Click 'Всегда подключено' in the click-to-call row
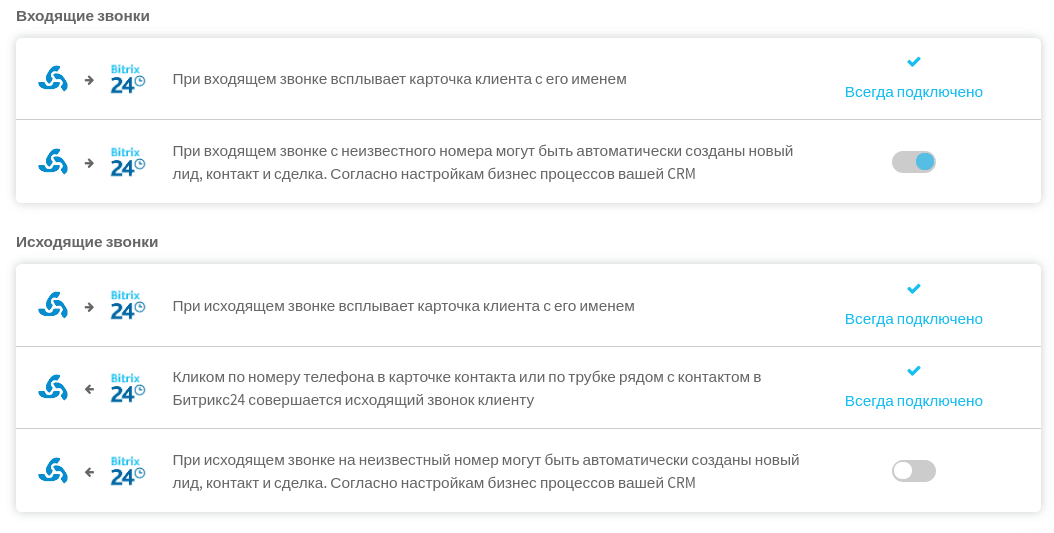1054x533 pixels. [x=914, y=401]
